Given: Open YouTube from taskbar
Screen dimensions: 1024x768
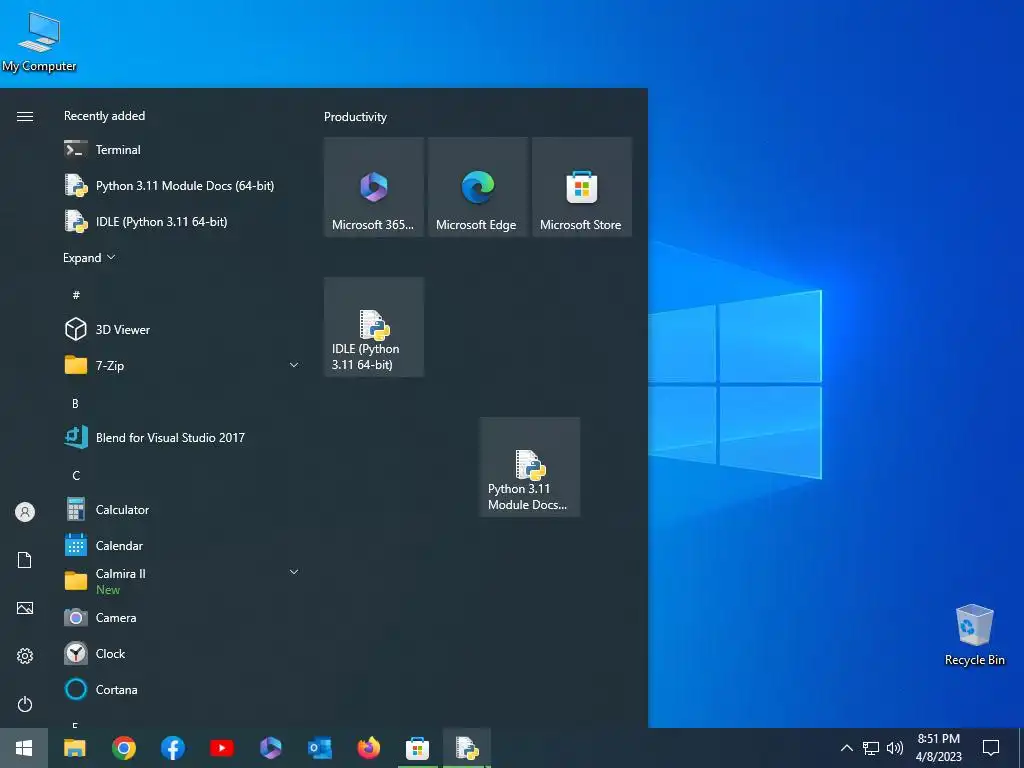Looking at the screenshot, I should coord(221,748).
